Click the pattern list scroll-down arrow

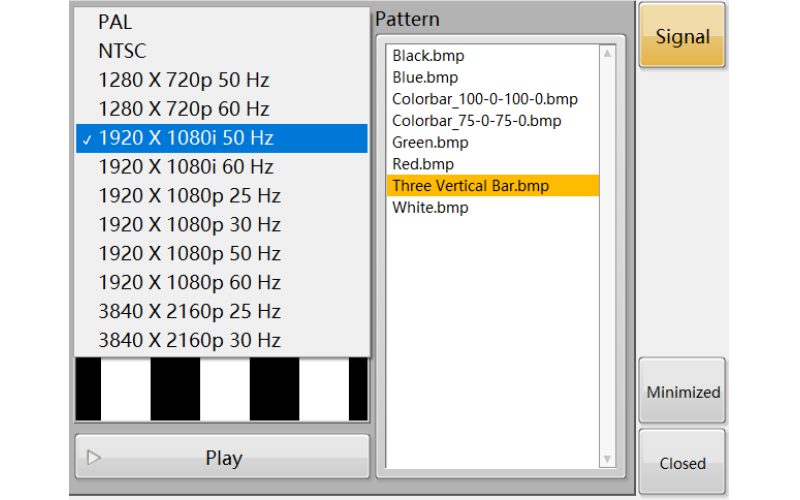607,459
